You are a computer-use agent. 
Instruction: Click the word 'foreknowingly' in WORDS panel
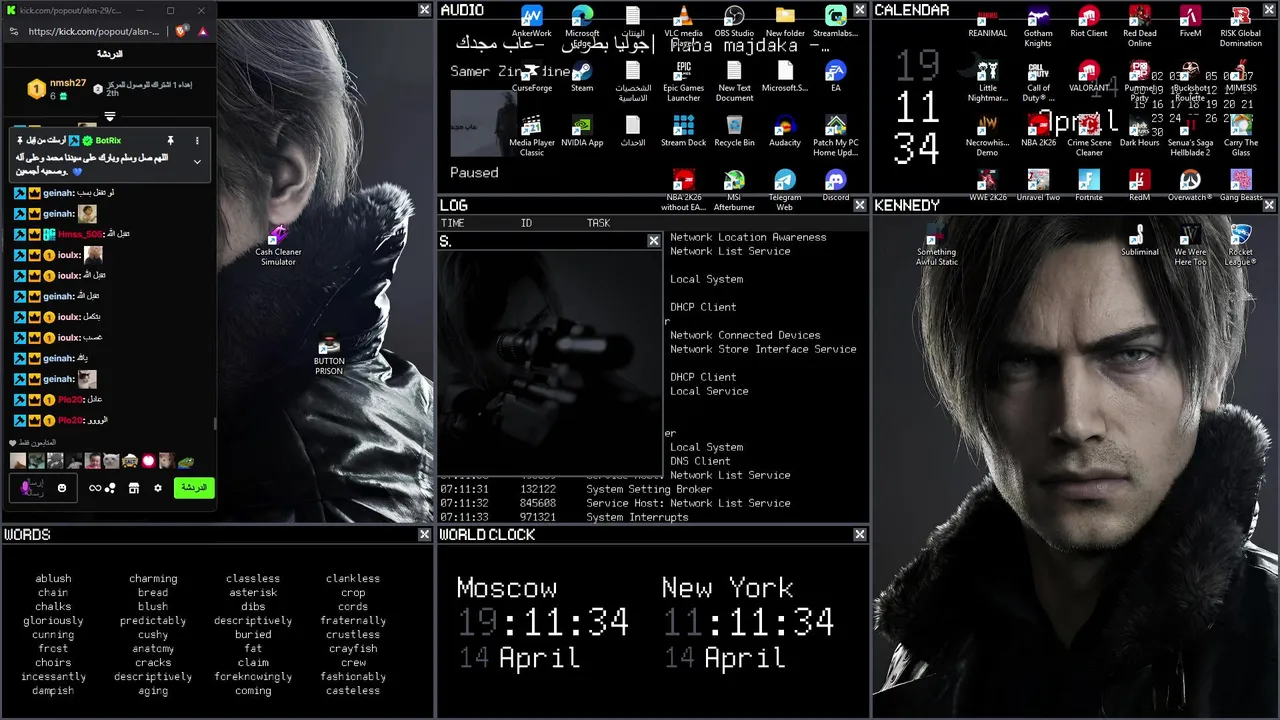(x=253, y=677)
